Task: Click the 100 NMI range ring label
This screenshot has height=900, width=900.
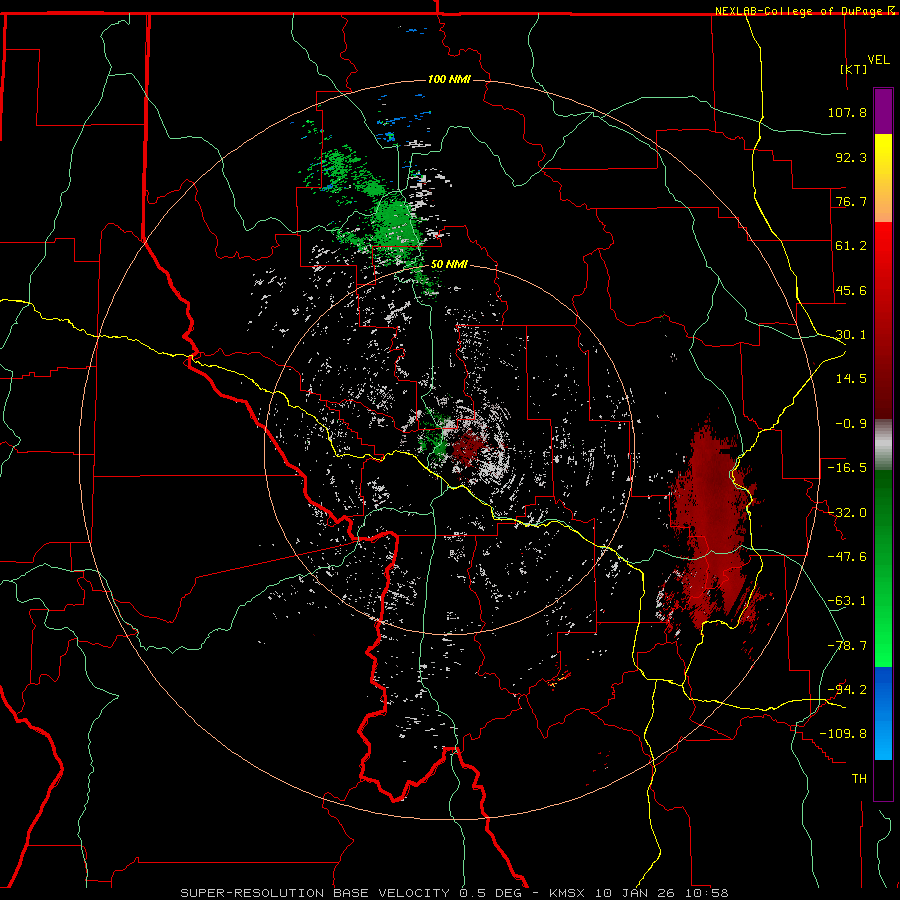Action: click(x=449, y=79)
